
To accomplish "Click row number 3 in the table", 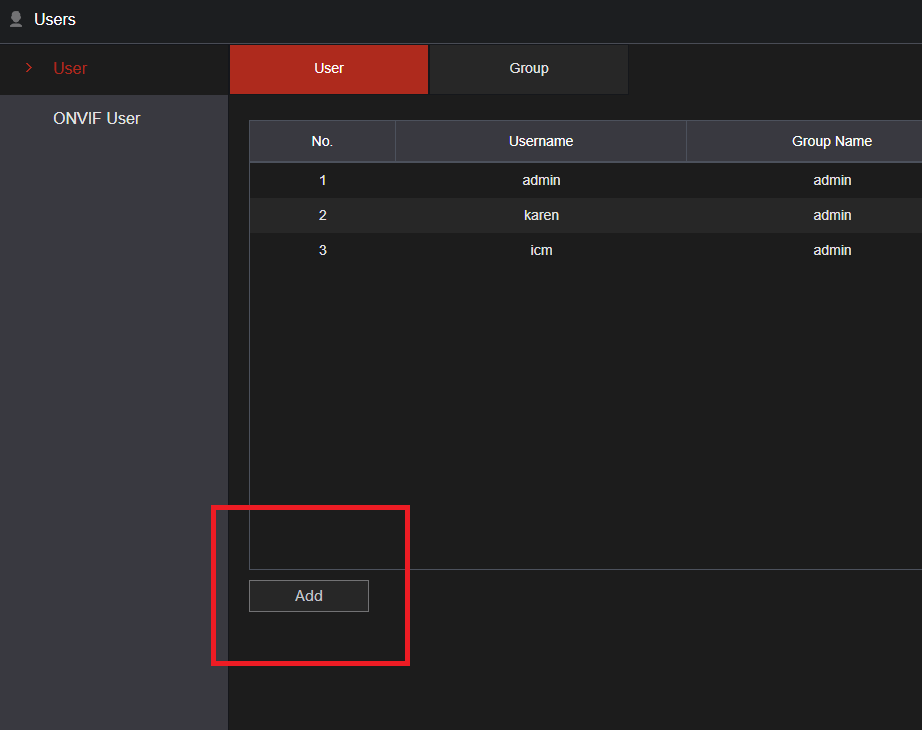I will point(322,250).
